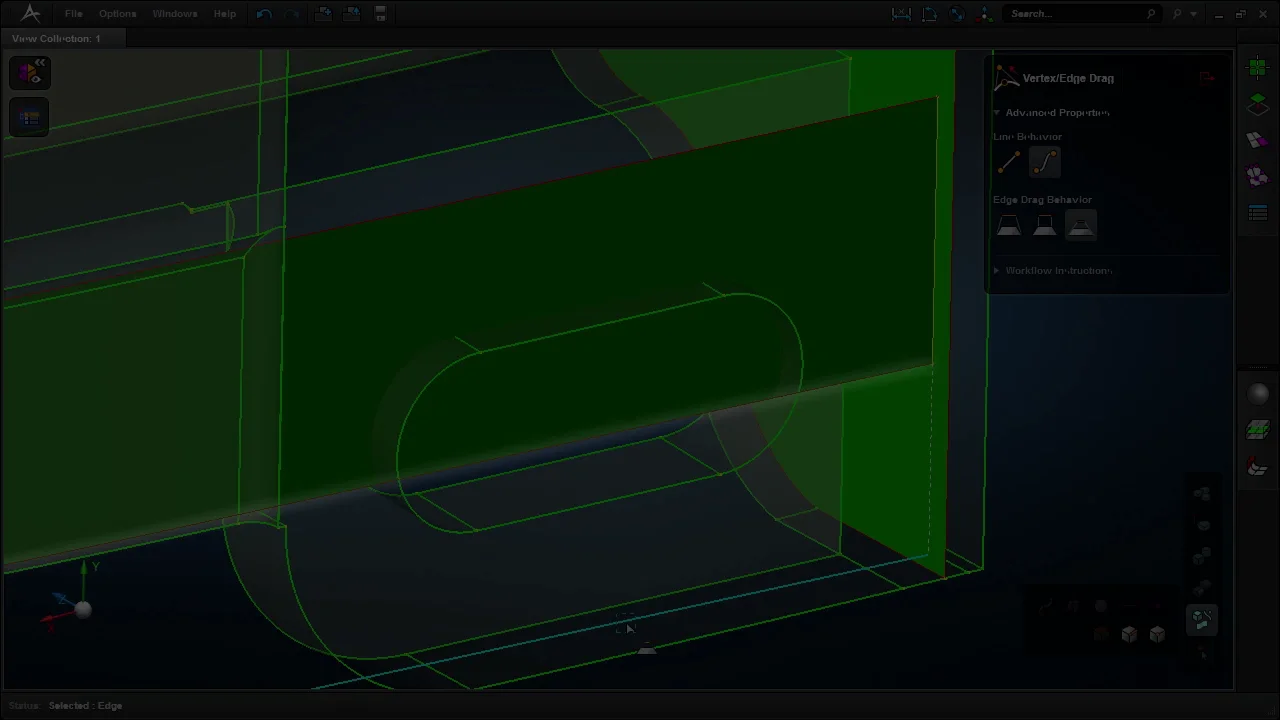Viewport: 1280px width, 720px height.
Task: Select the first Edge Drag Behavior option
Action: pyautogui.click(x=1009, y=226)
